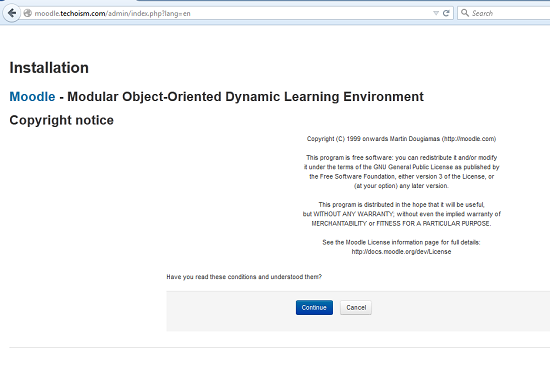Click the site identity globe icon

pyautogui.click(x=28, y=13)
